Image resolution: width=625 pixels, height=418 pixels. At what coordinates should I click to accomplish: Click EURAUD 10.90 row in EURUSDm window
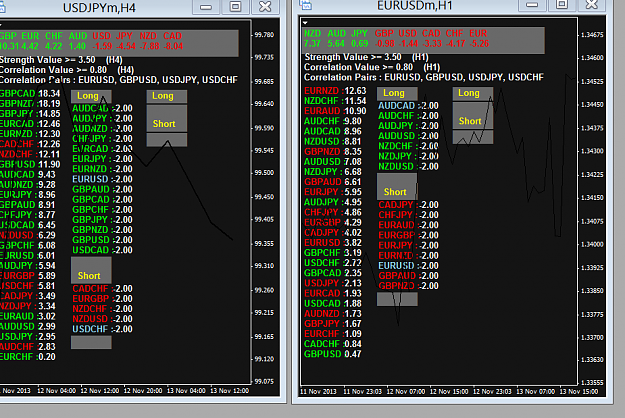pyautogui.click(x=335, y=111)
